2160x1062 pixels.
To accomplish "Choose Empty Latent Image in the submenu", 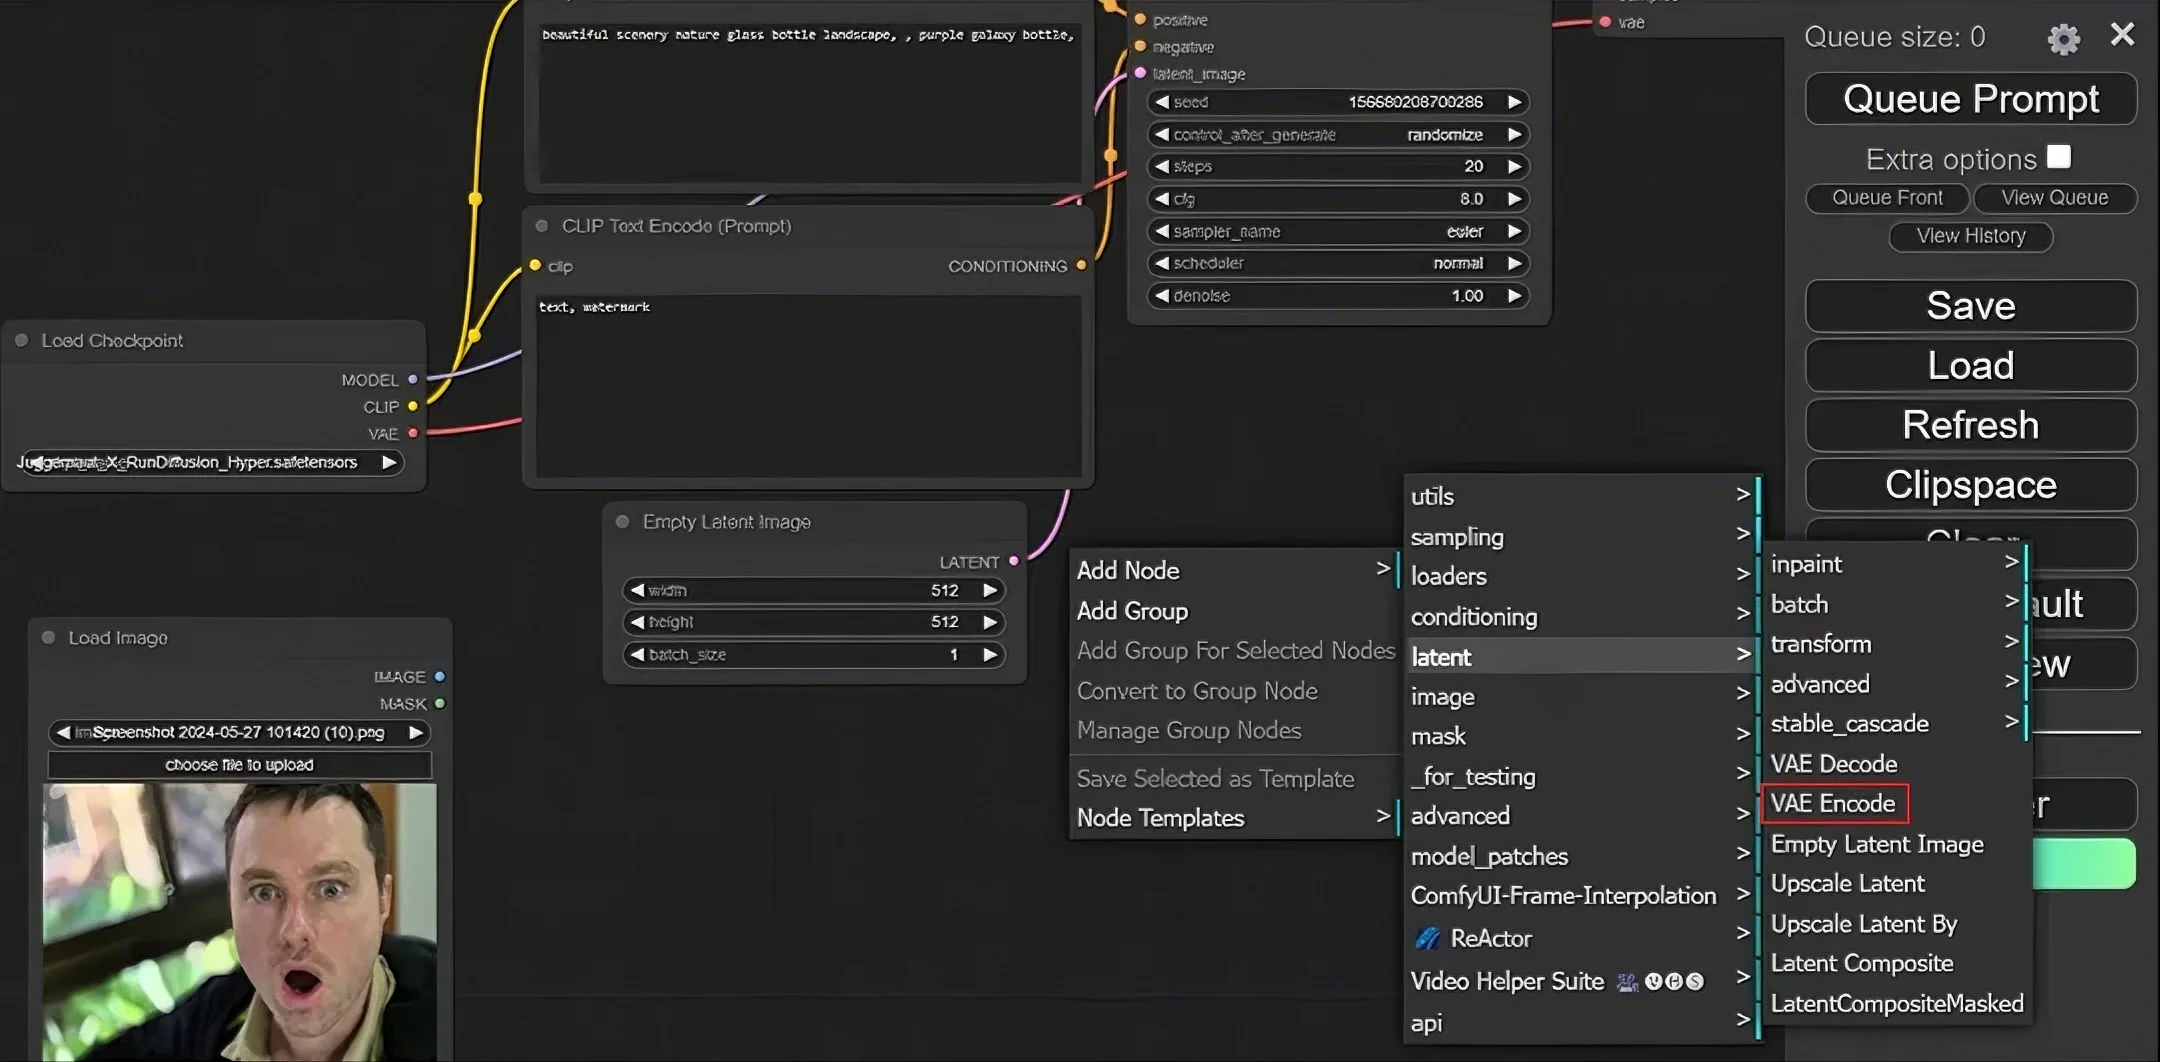I will [1877, 844].
